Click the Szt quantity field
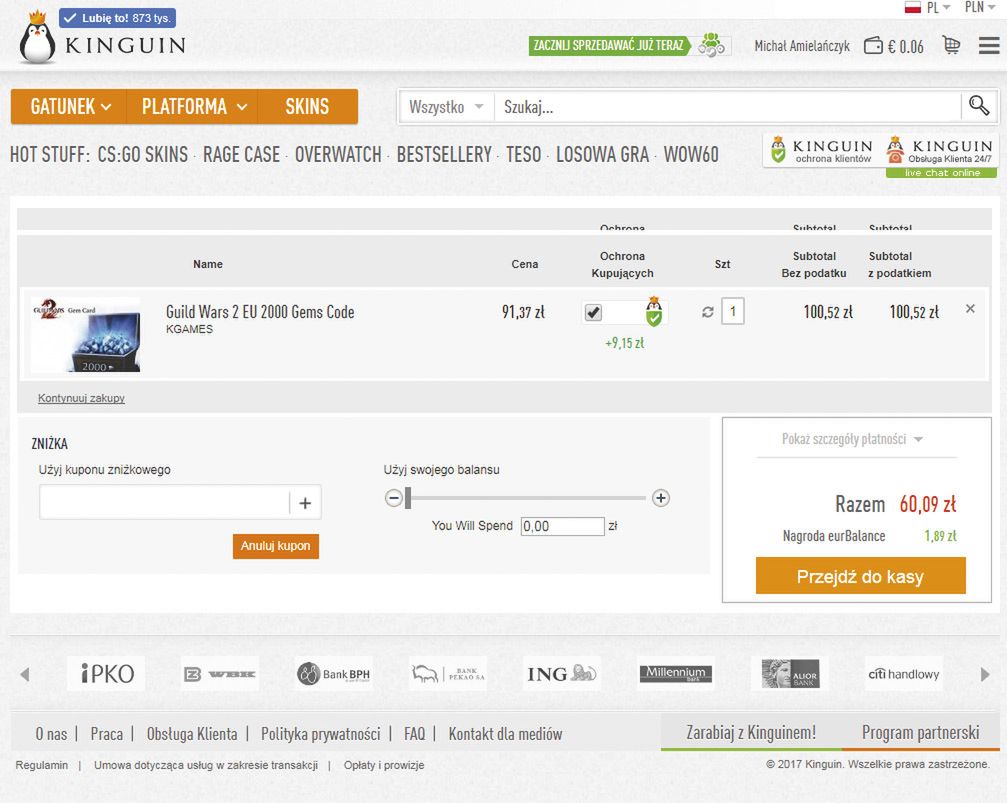 pos(733,312)
